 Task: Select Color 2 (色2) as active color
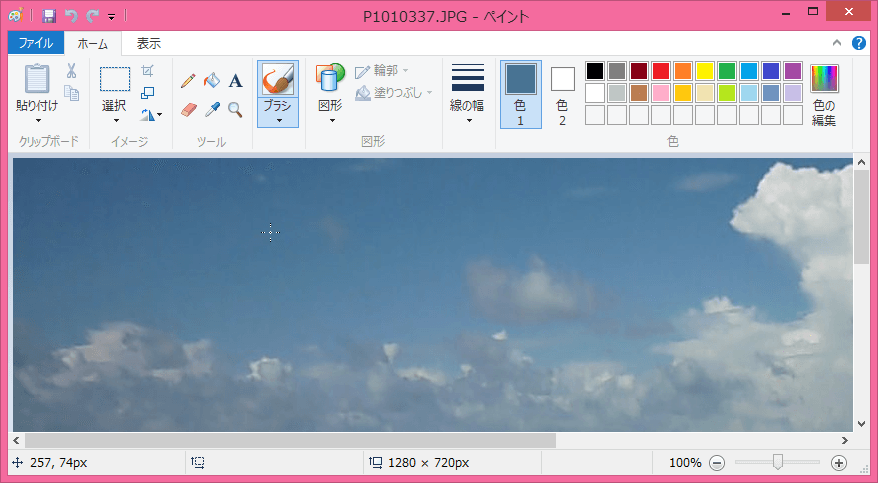point(562,95)
